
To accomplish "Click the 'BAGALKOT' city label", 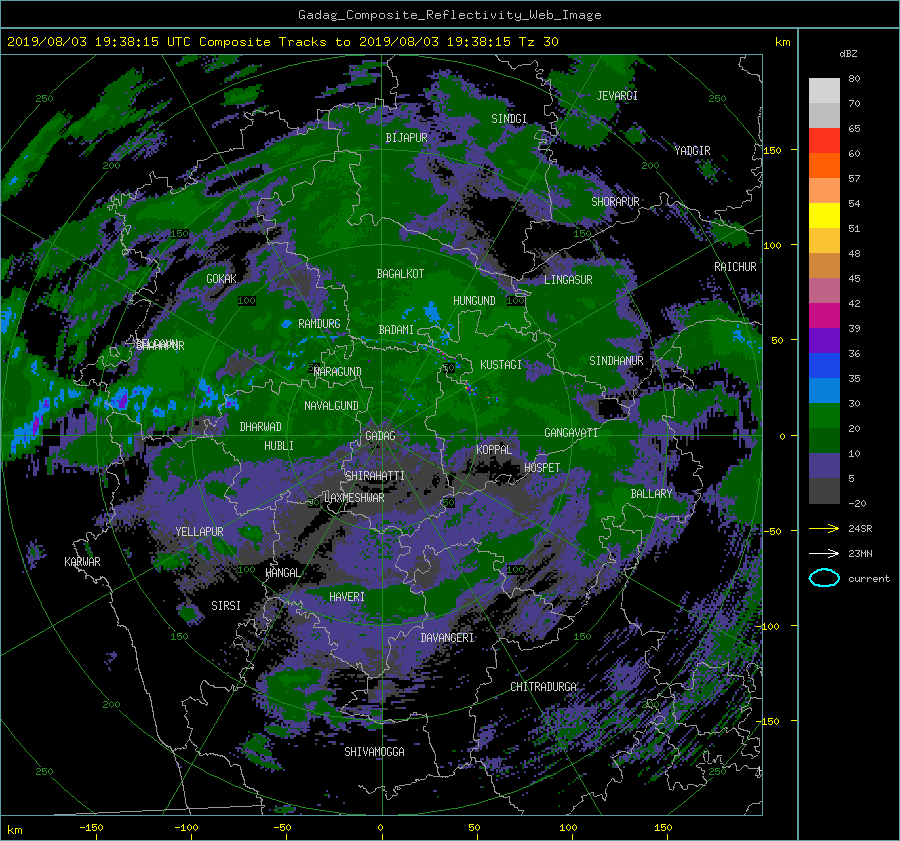I will (400, 274).
